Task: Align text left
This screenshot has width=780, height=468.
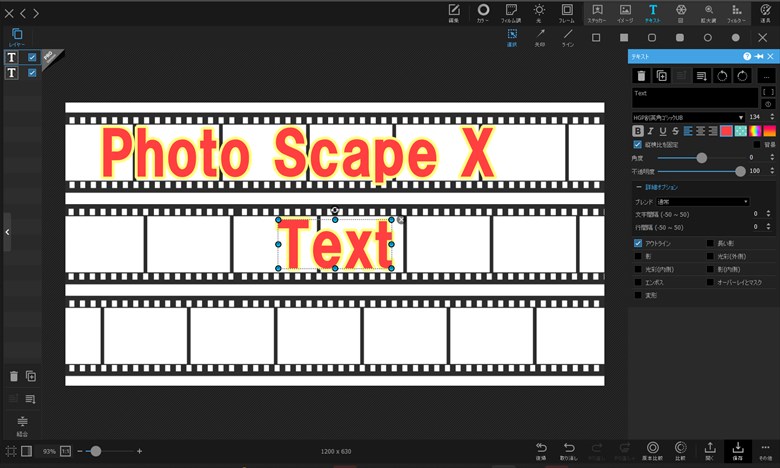Action: tap(688, 131)
